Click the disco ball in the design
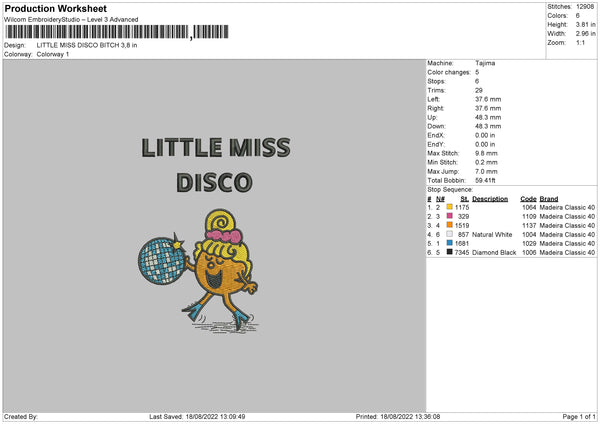 pos(161,260)
